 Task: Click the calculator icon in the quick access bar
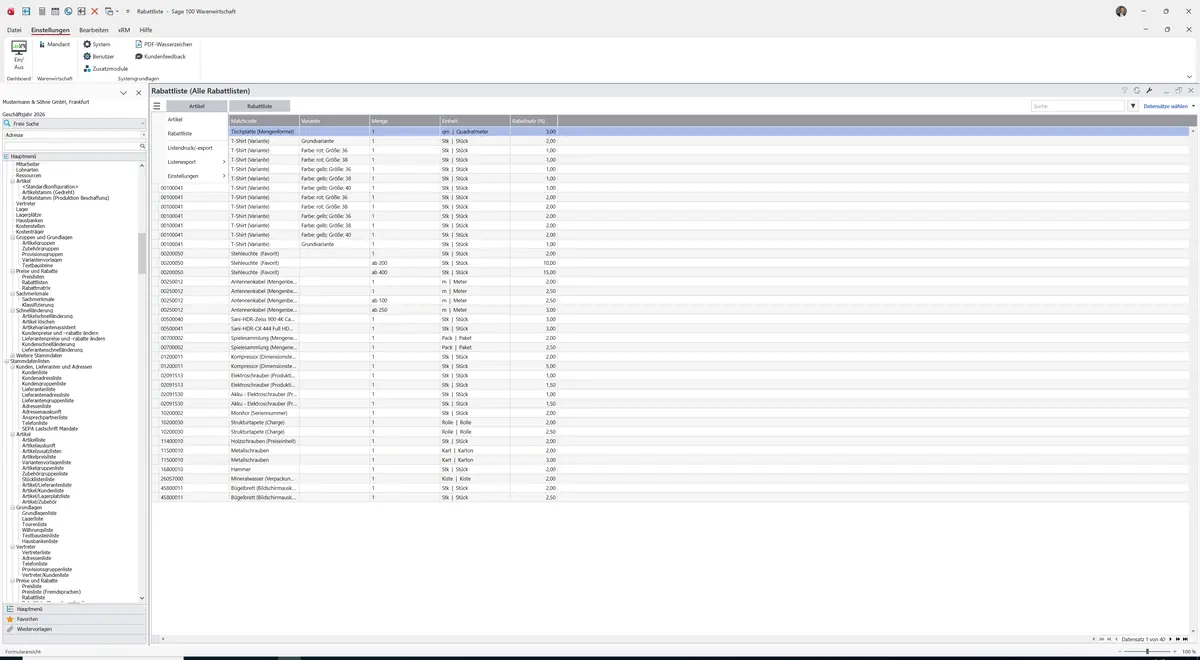(41, 11)
